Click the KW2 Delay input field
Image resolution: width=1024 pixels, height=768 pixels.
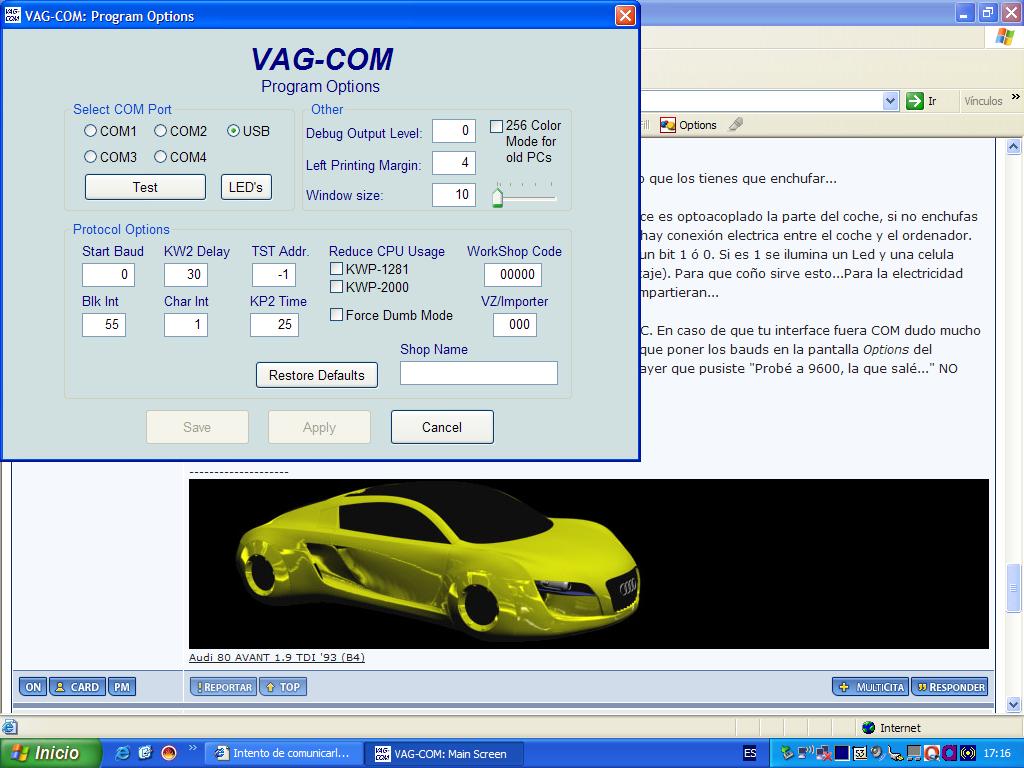tap(186, 274)
